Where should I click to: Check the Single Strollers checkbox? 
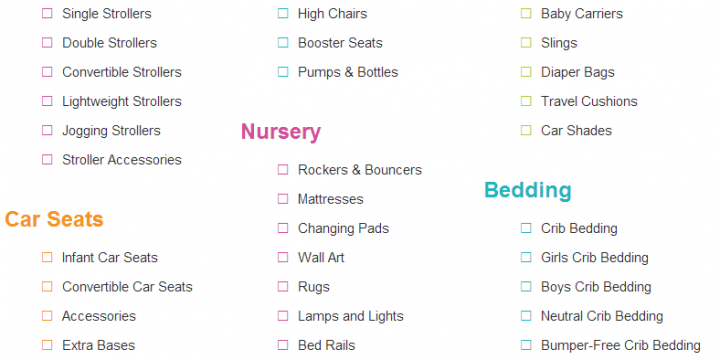point(47,13)
